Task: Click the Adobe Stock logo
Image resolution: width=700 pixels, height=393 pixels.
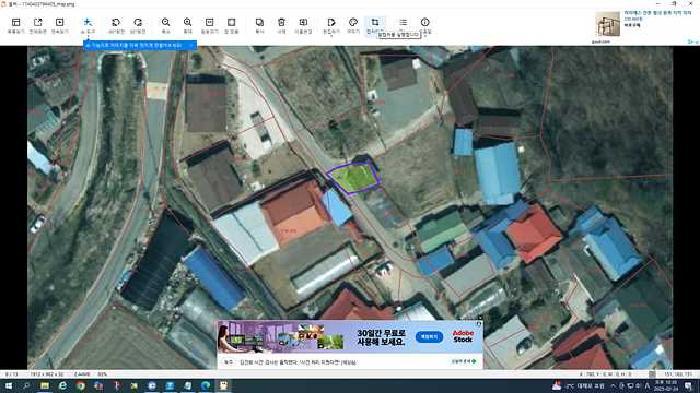Action: point(463,337)
